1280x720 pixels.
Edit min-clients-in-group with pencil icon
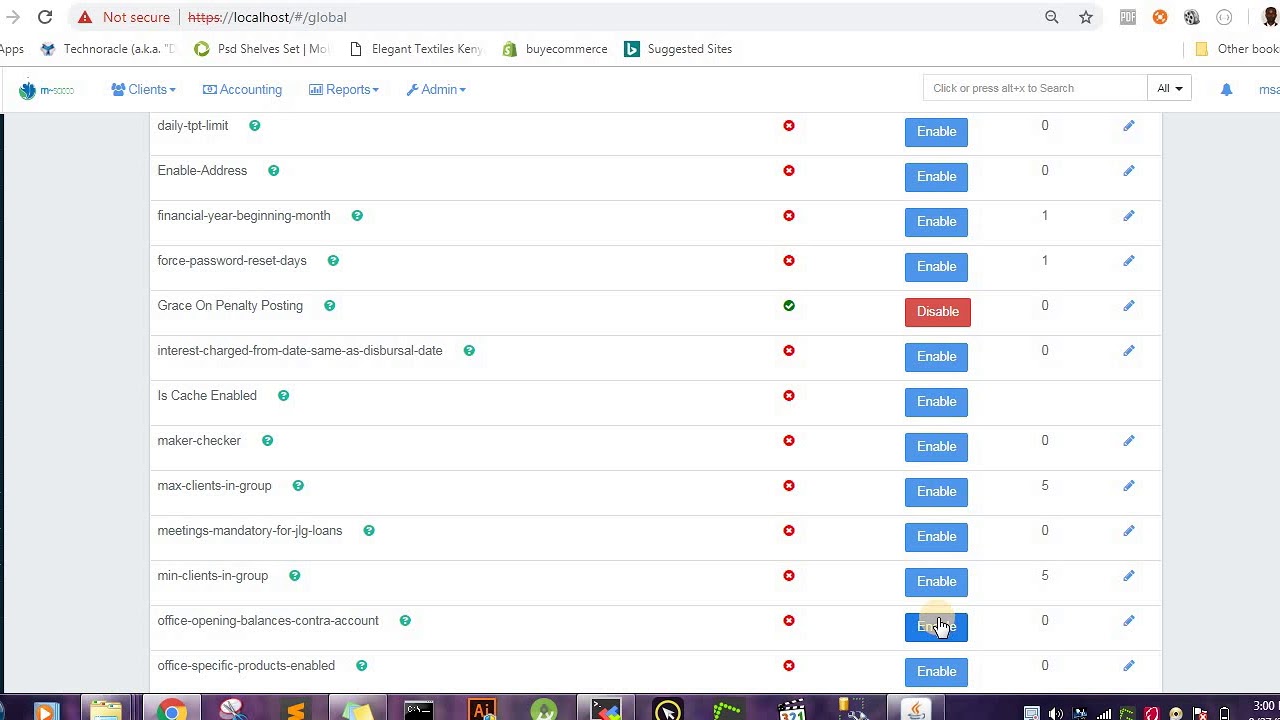[x=1129, y=576]
